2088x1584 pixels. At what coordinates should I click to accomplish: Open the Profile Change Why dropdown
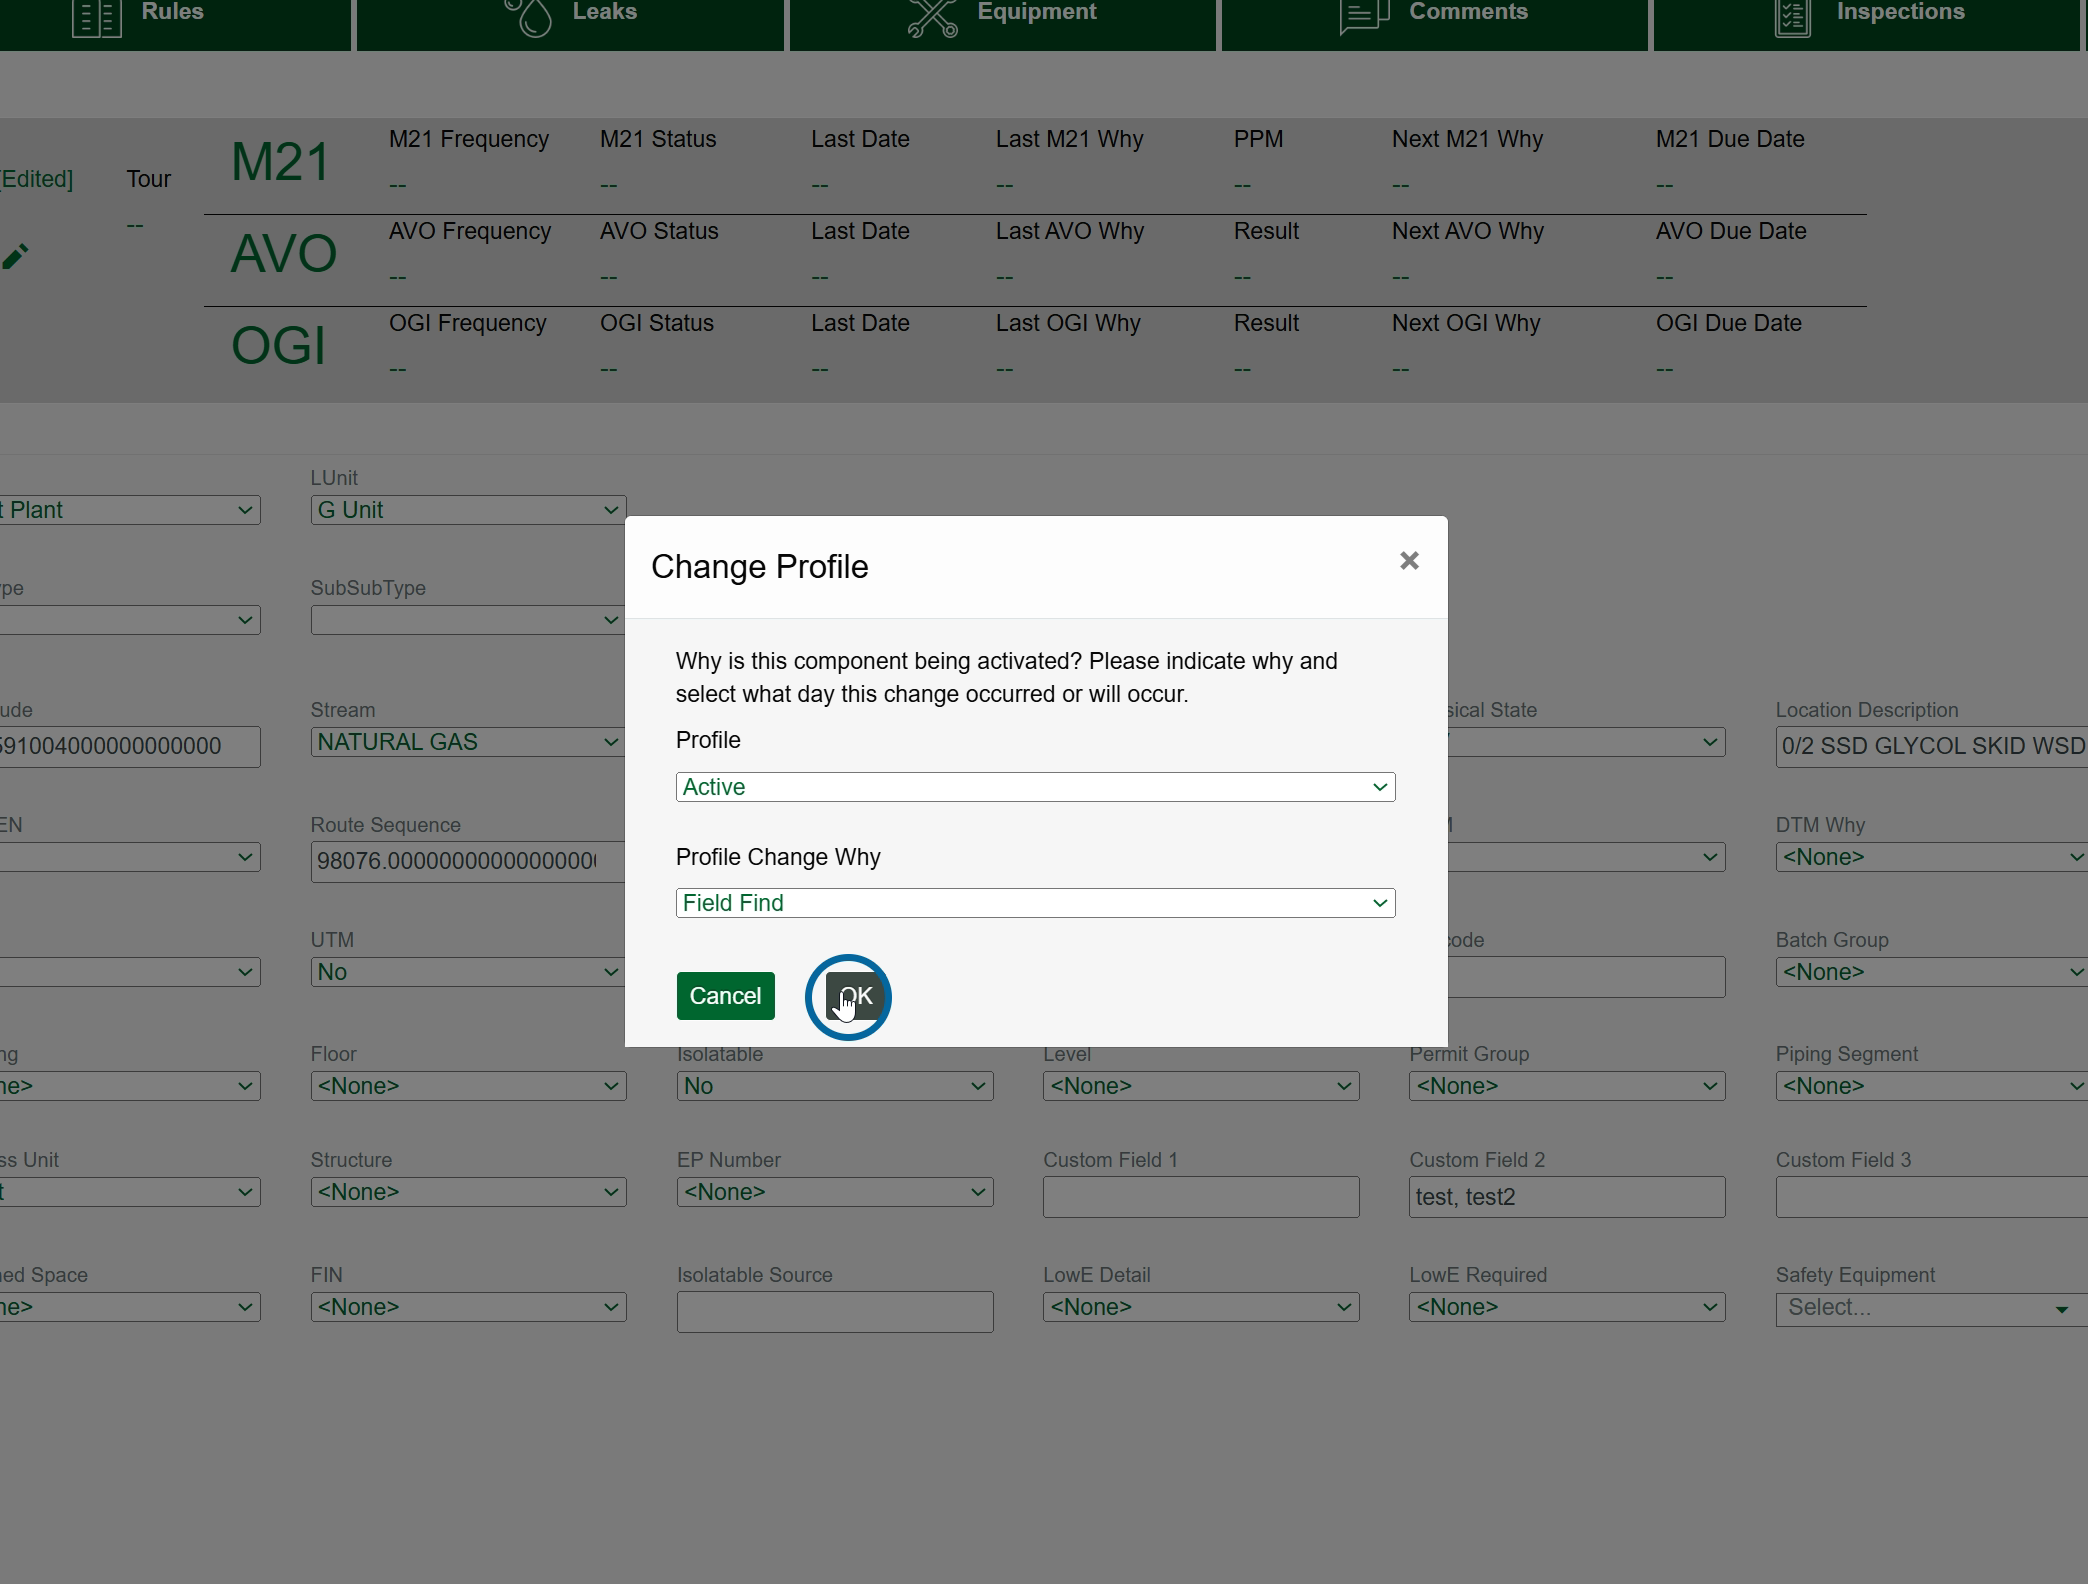click(x=1035, y=903)
